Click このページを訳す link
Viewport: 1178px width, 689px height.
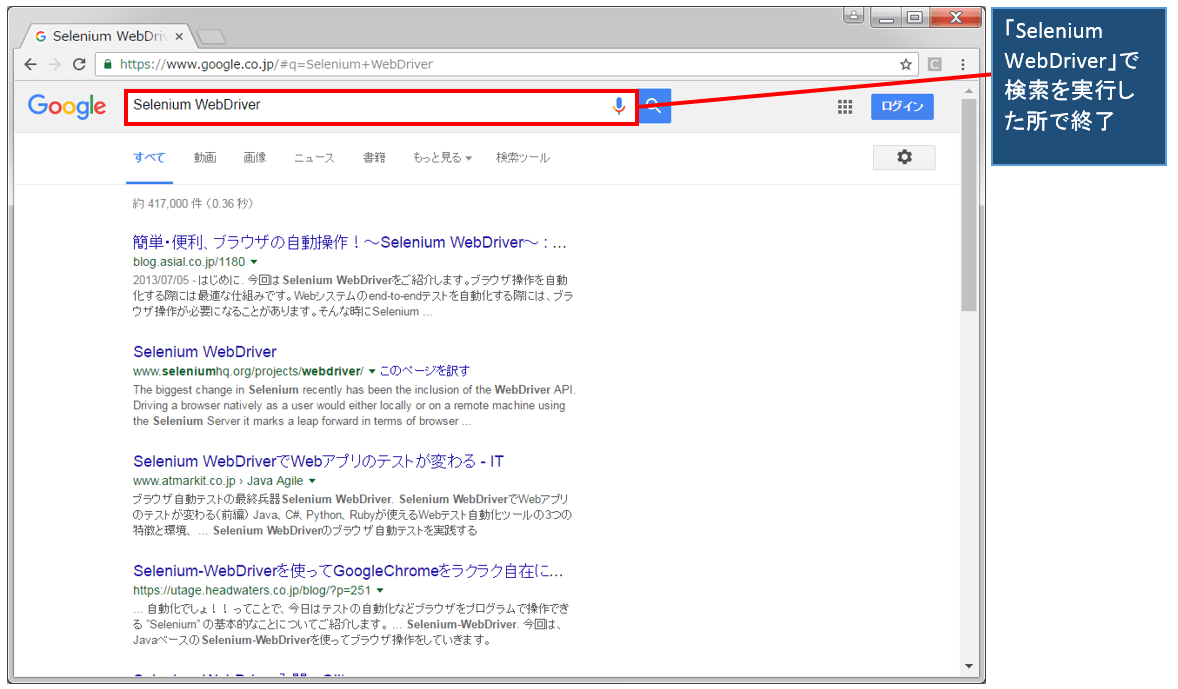(x=424, y=371)
